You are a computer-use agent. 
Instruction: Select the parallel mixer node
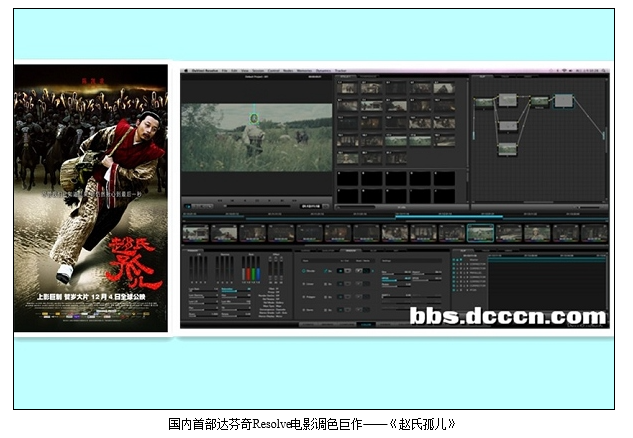539,101
